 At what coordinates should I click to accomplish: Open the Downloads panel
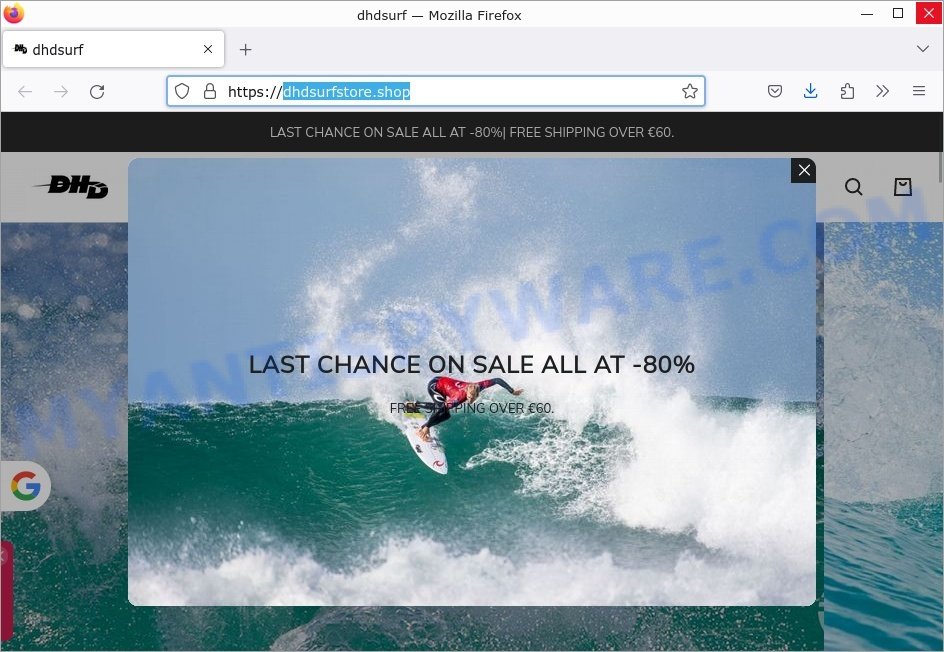[810, 91]
